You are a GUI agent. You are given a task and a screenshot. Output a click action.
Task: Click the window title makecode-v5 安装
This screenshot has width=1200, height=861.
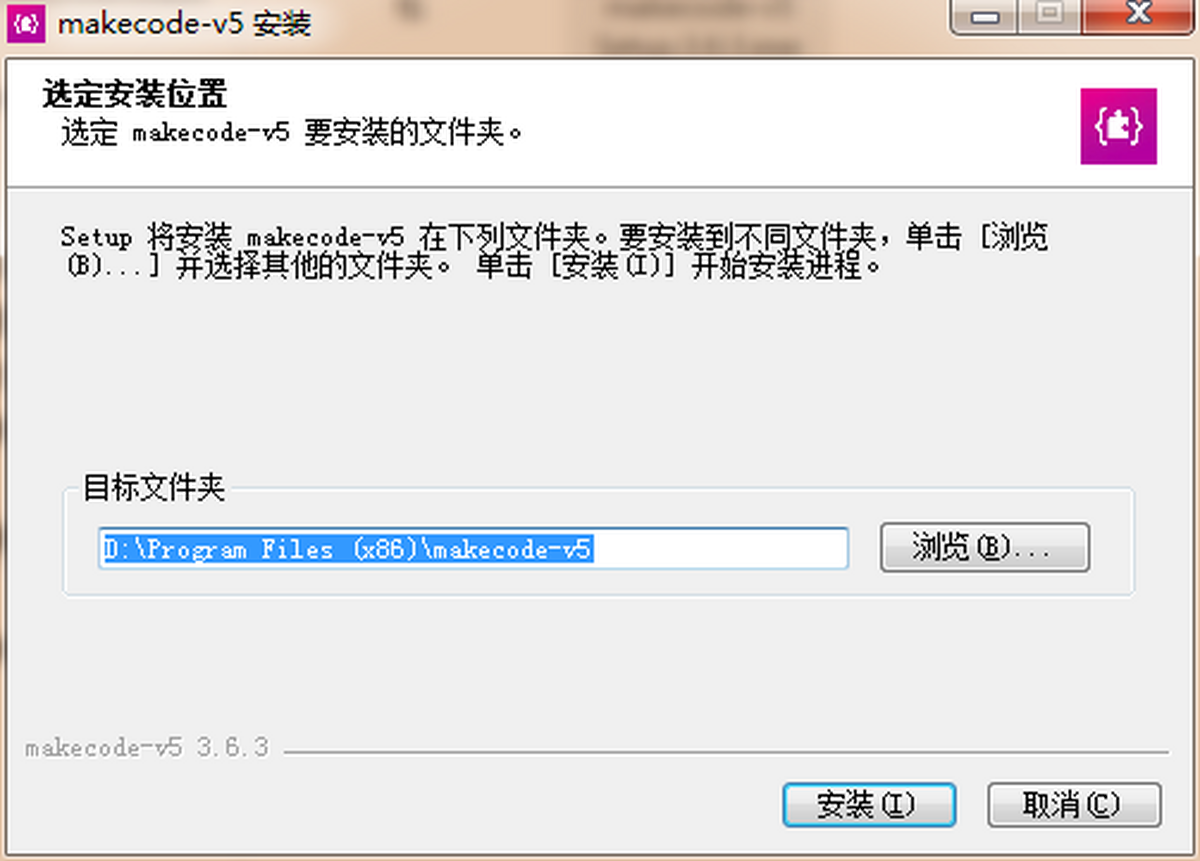point(185,23)
